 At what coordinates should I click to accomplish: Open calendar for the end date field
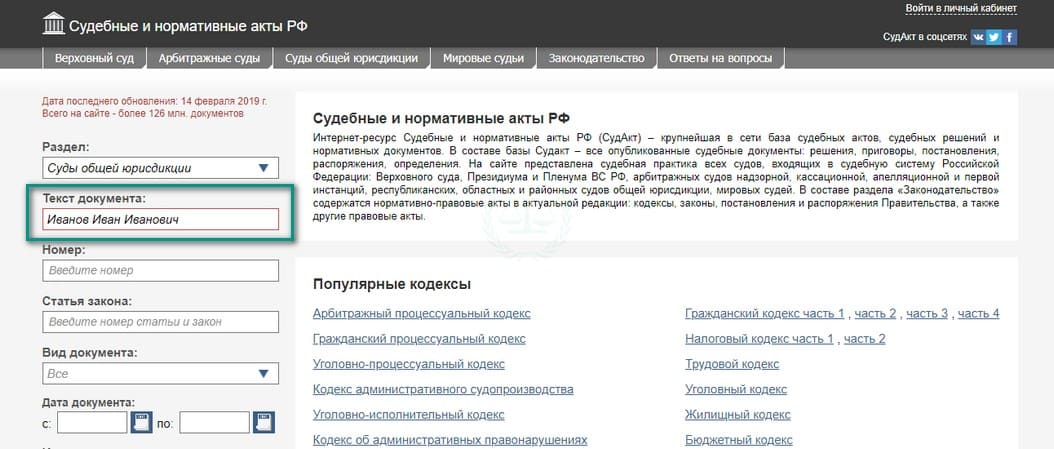pos(264,423)
